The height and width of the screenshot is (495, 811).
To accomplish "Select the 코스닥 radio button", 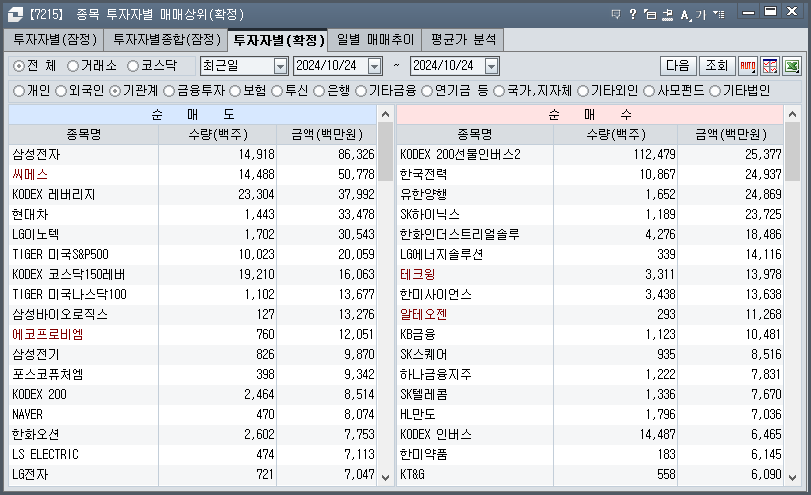I will [133, 66].
